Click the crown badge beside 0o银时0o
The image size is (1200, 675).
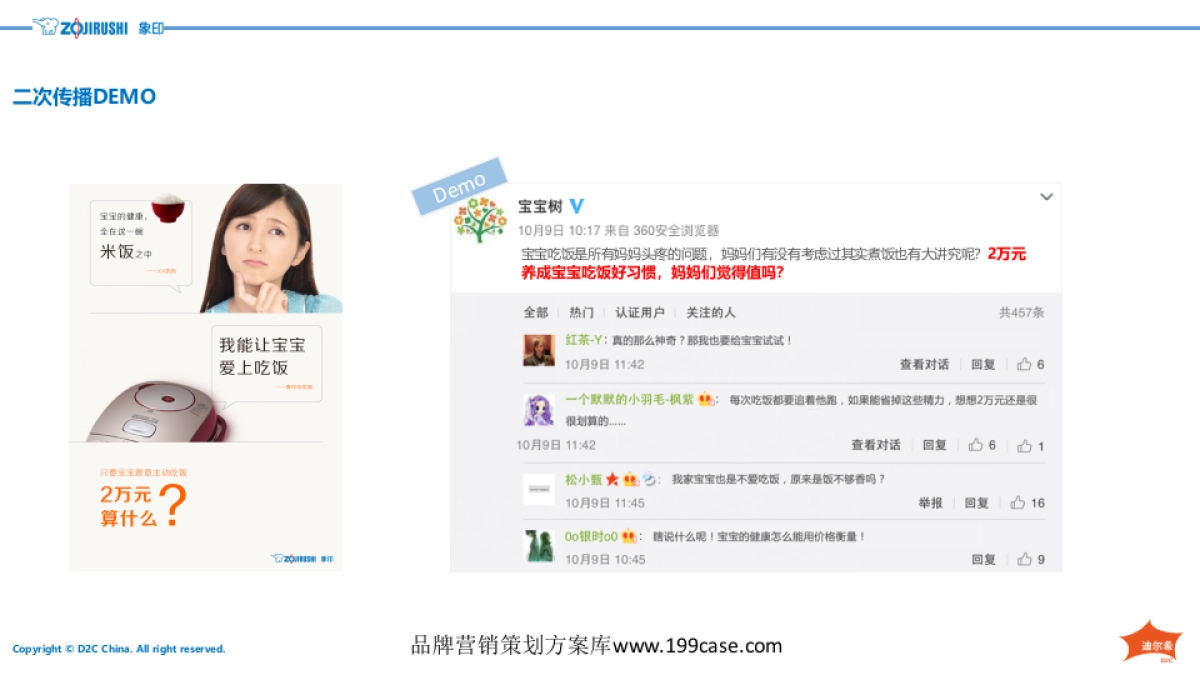627,535
